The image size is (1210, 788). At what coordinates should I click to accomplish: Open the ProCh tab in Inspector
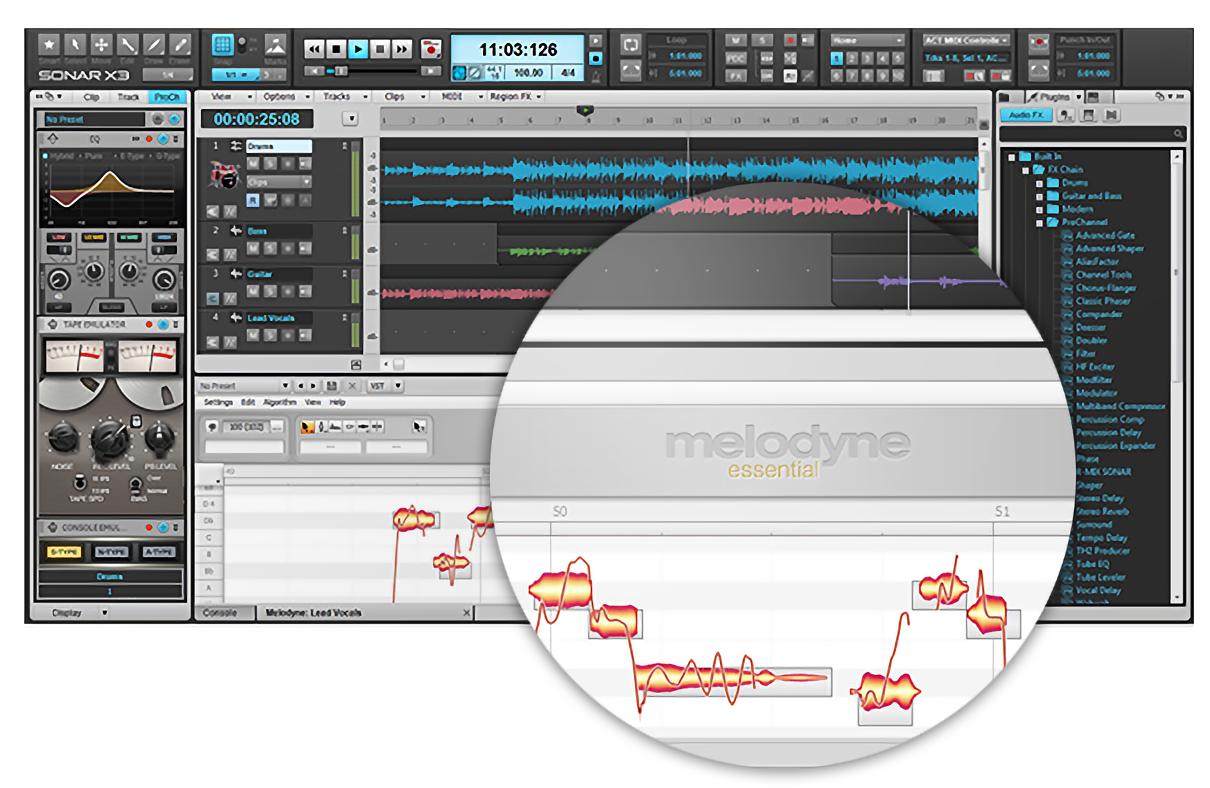(x=166, y=97)
